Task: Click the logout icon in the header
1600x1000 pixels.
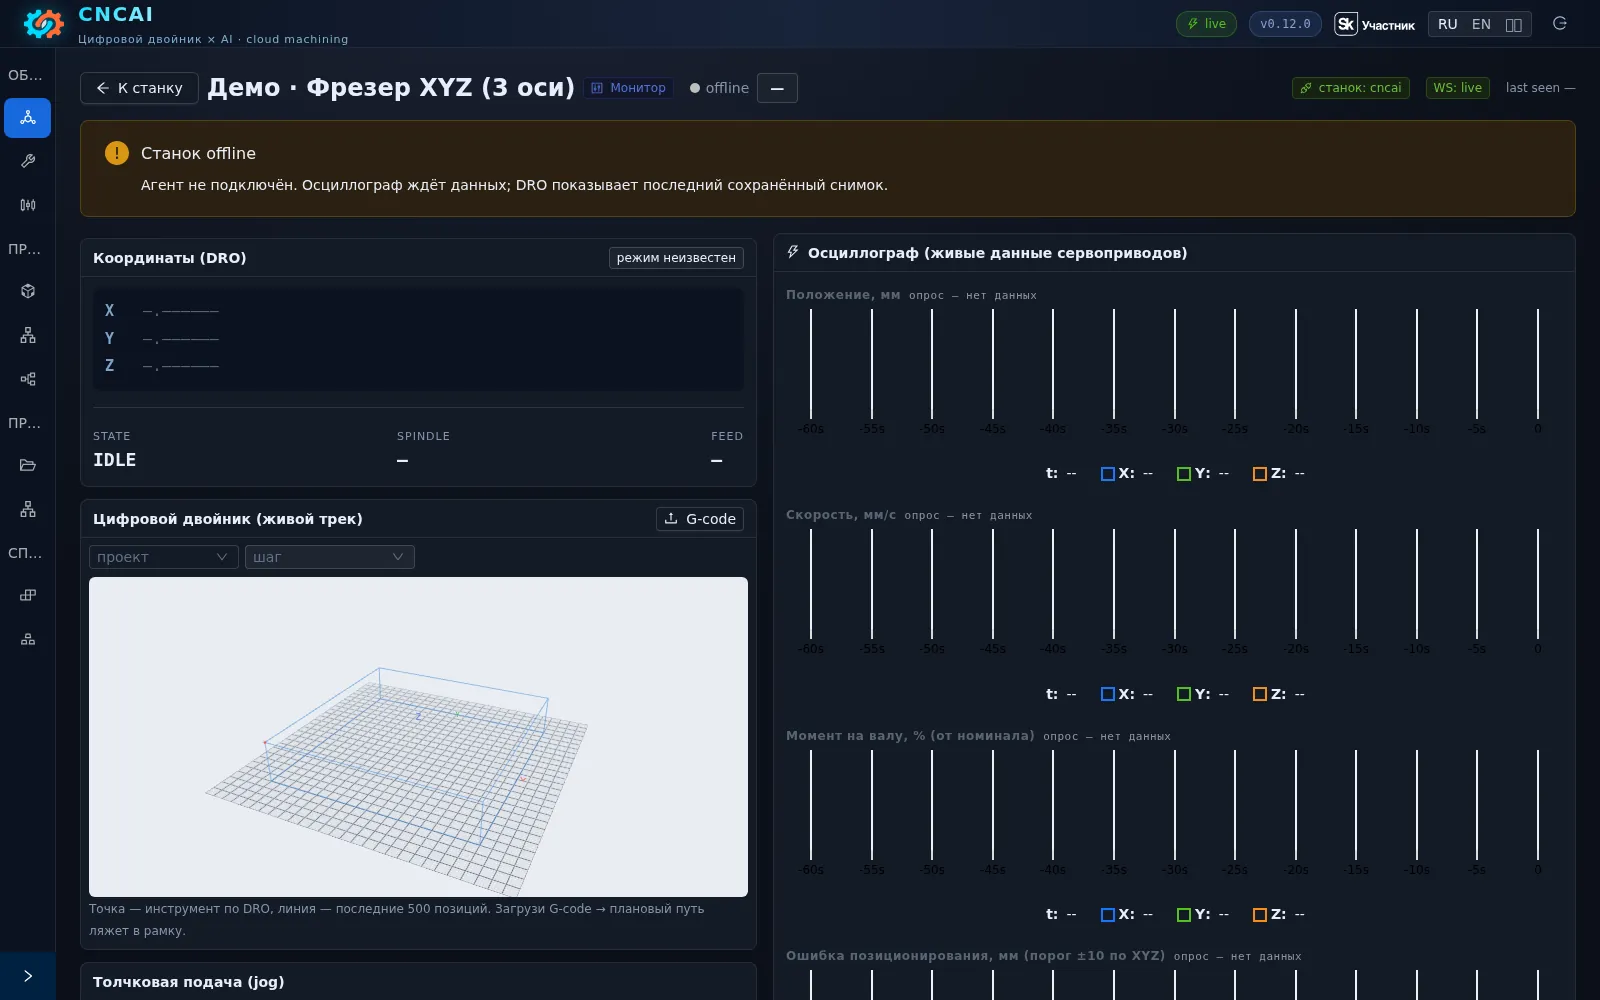Action: point(1560,24)
